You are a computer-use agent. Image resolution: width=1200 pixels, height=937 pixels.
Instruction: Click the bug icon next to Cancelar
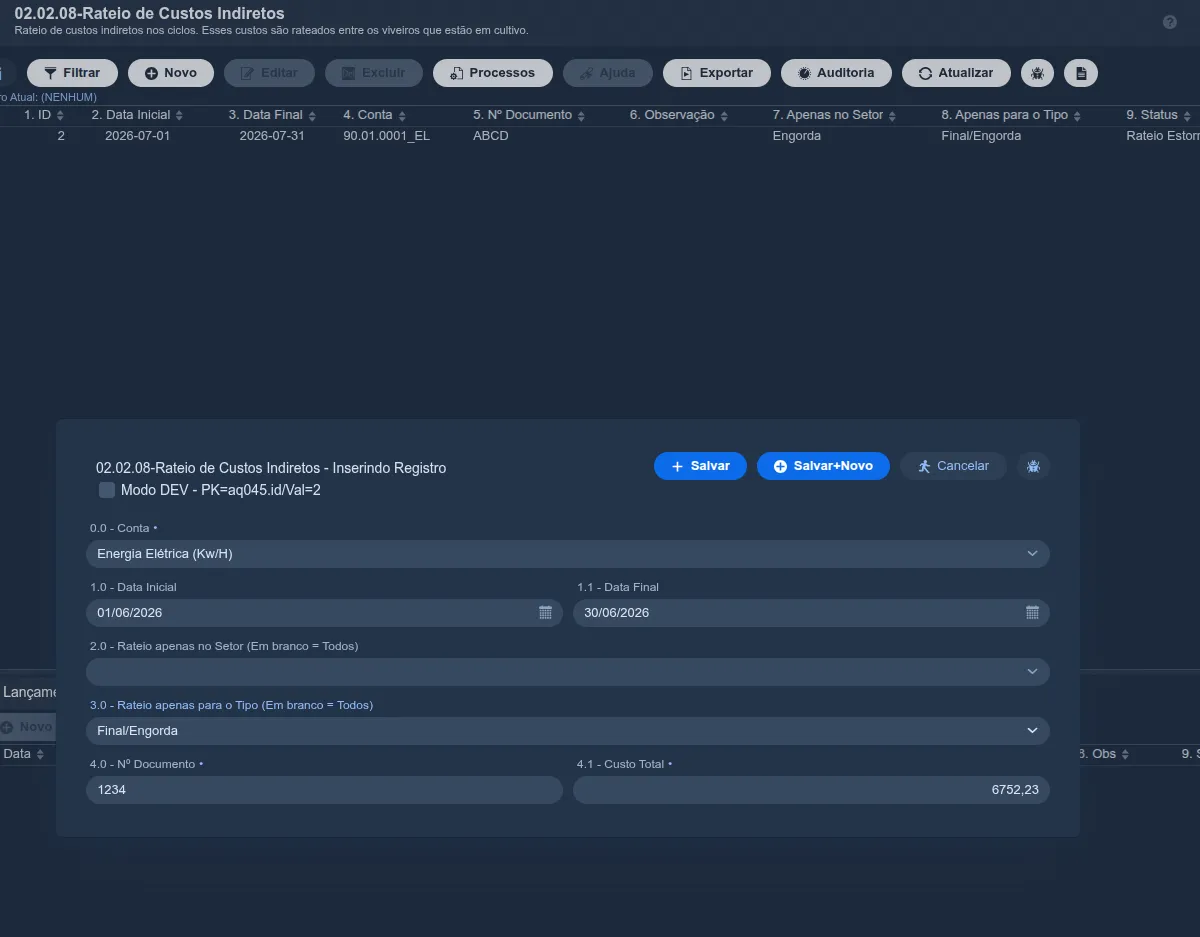click(x=1034, y=466)
